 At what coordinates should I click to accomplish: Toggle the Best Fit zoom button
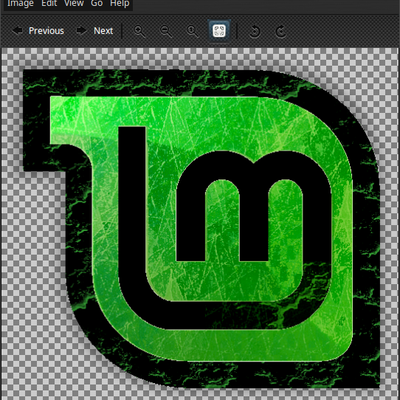click(219, 31)
